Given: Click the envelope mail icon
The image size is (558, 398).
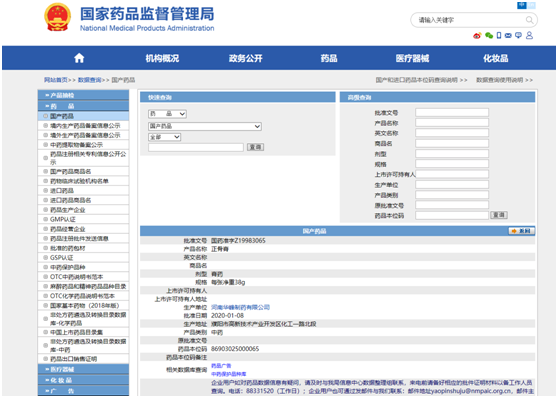Looking at the screenshot, I should click(508, 35).
